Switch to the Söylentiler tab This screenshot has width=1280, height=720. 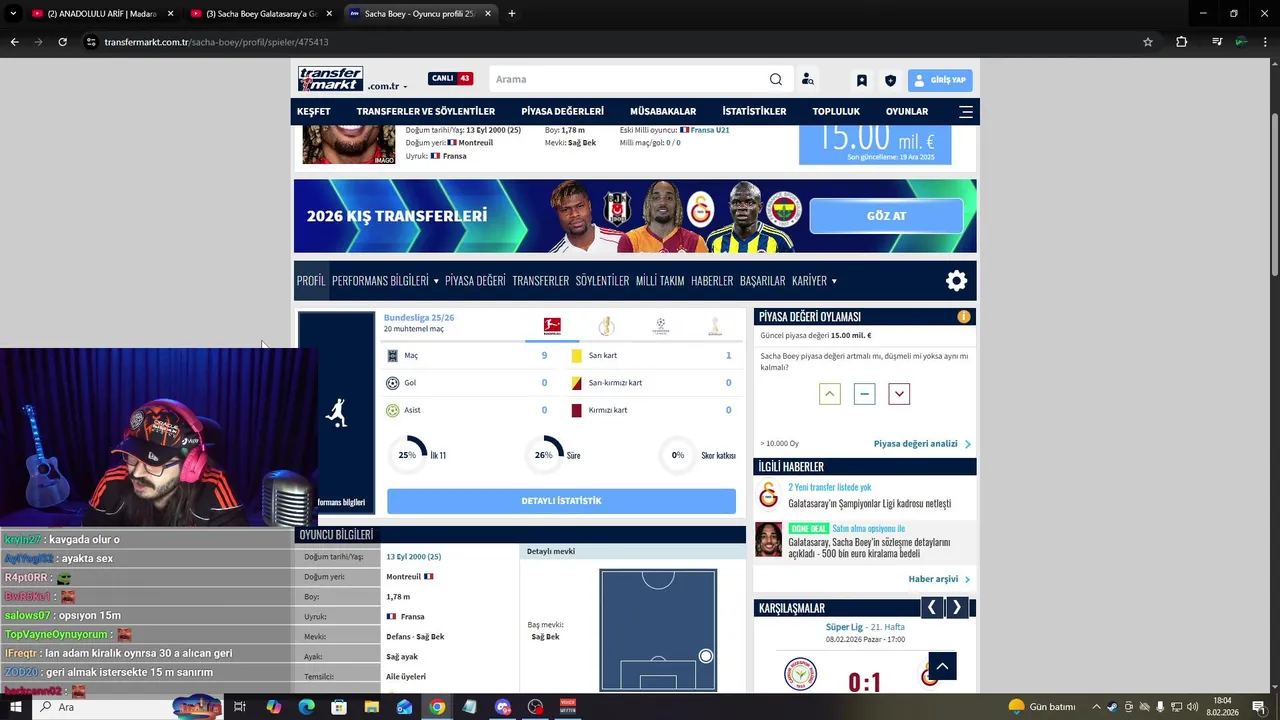[602, 281]
